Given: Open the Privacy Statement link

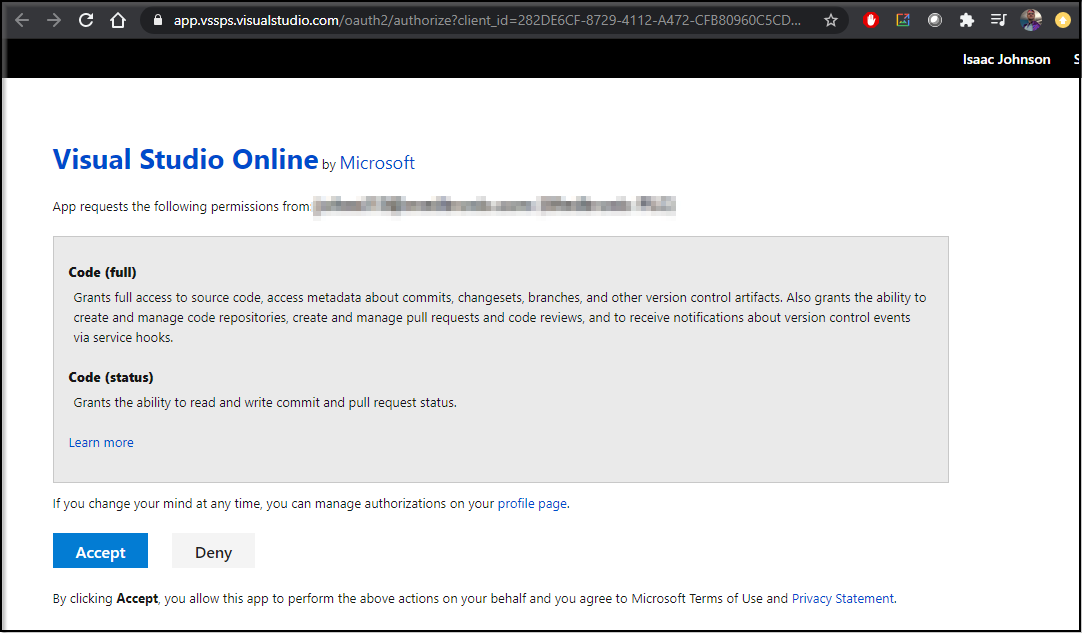Looking at the screenshot, I should tap(843, 598).
